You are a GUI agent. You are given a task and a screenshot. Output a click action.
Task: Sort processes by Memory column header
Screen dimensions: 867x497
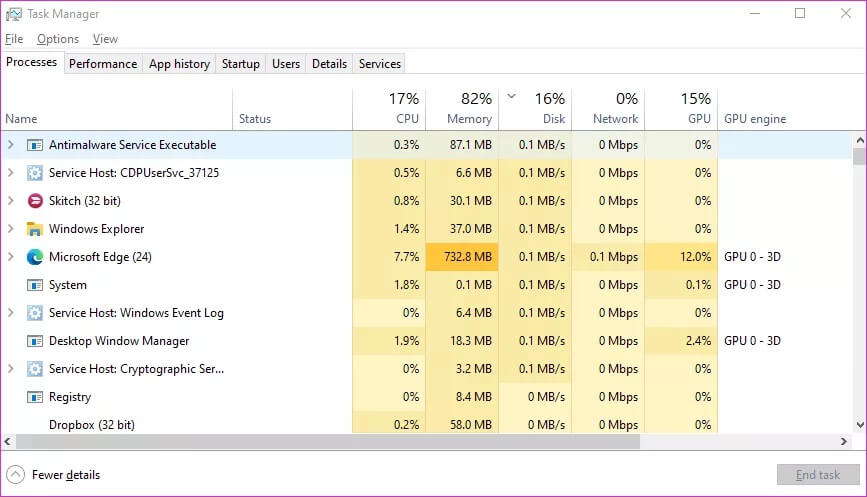click(462, 109)
